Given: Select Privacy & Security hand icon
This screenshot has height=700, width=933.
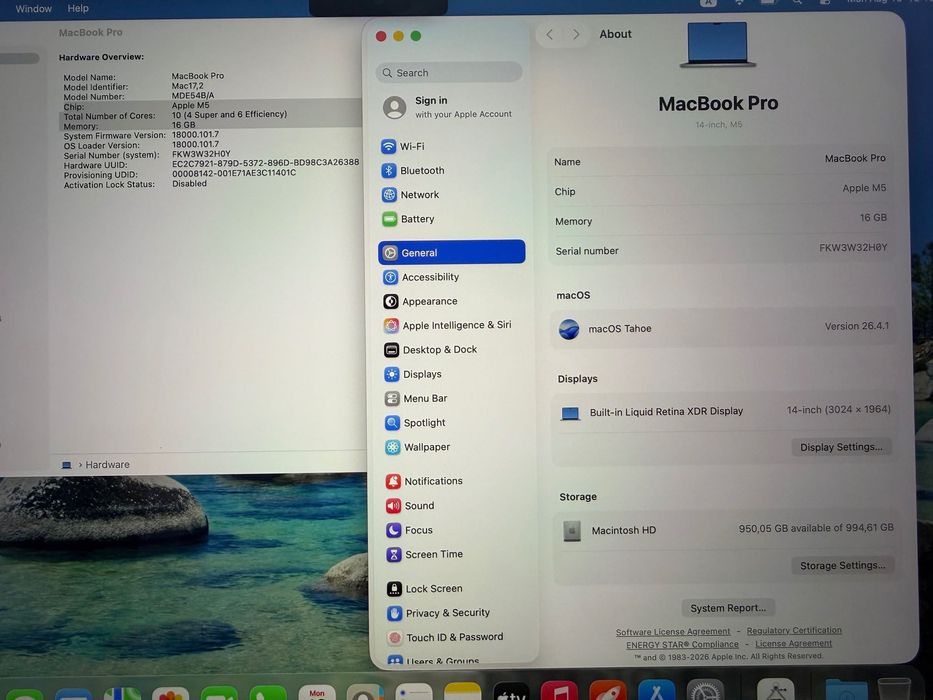Looking at the screenshot, I should pos(395,613).
